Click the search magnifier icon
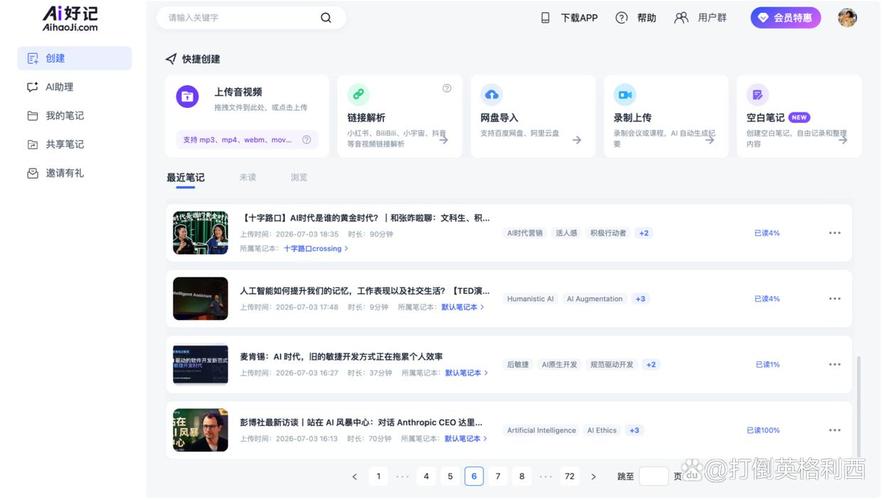Screen dimensions: 883x500 pos(325,18)
